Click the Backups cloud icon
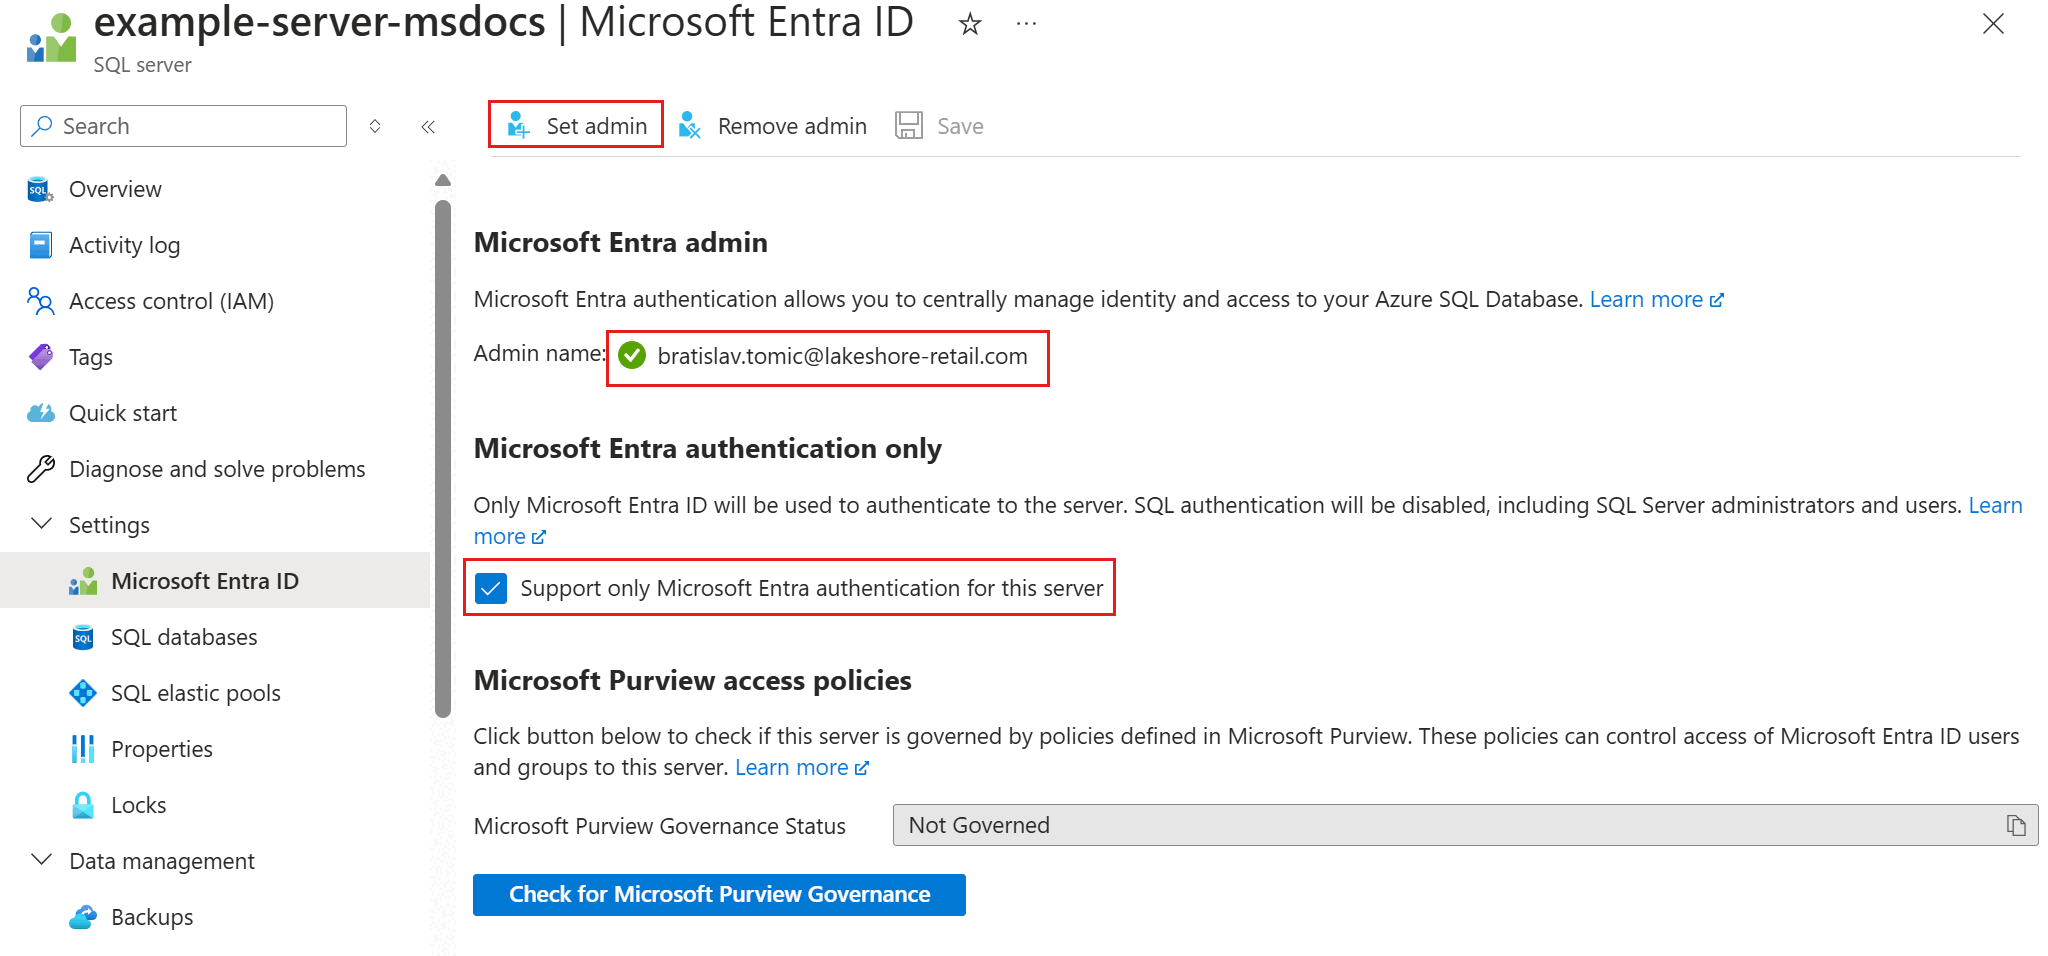Viewport: 2048px width, 956px height. 83,917
